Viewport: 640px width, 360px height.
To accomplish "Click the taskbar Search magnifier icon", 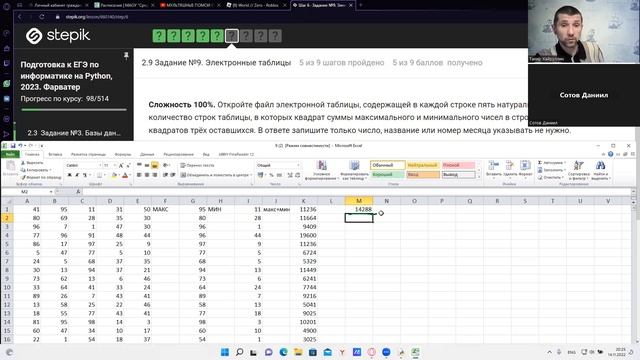I will click(240, 352).
